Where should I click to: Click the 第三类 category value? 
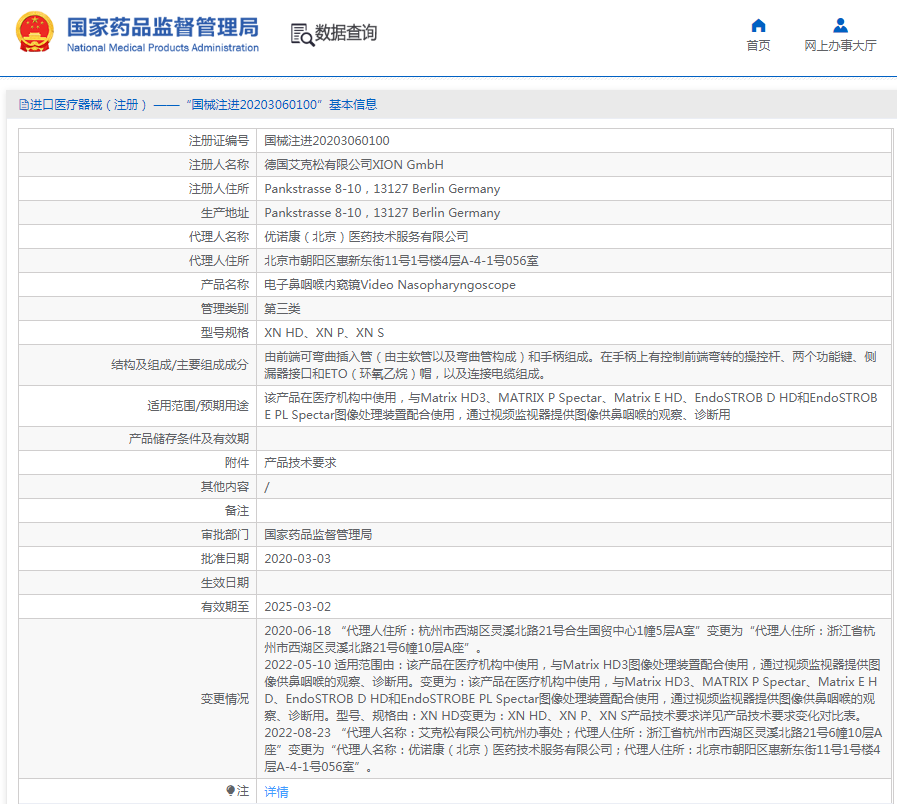coord(282,309)
